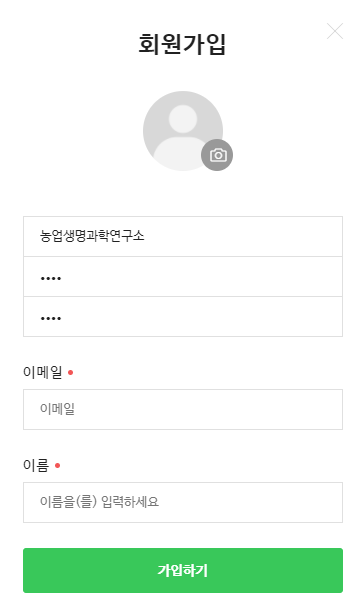Submit form with green 가입하기 button
This screenshot has height=616, width=364.
coord(183,570)
